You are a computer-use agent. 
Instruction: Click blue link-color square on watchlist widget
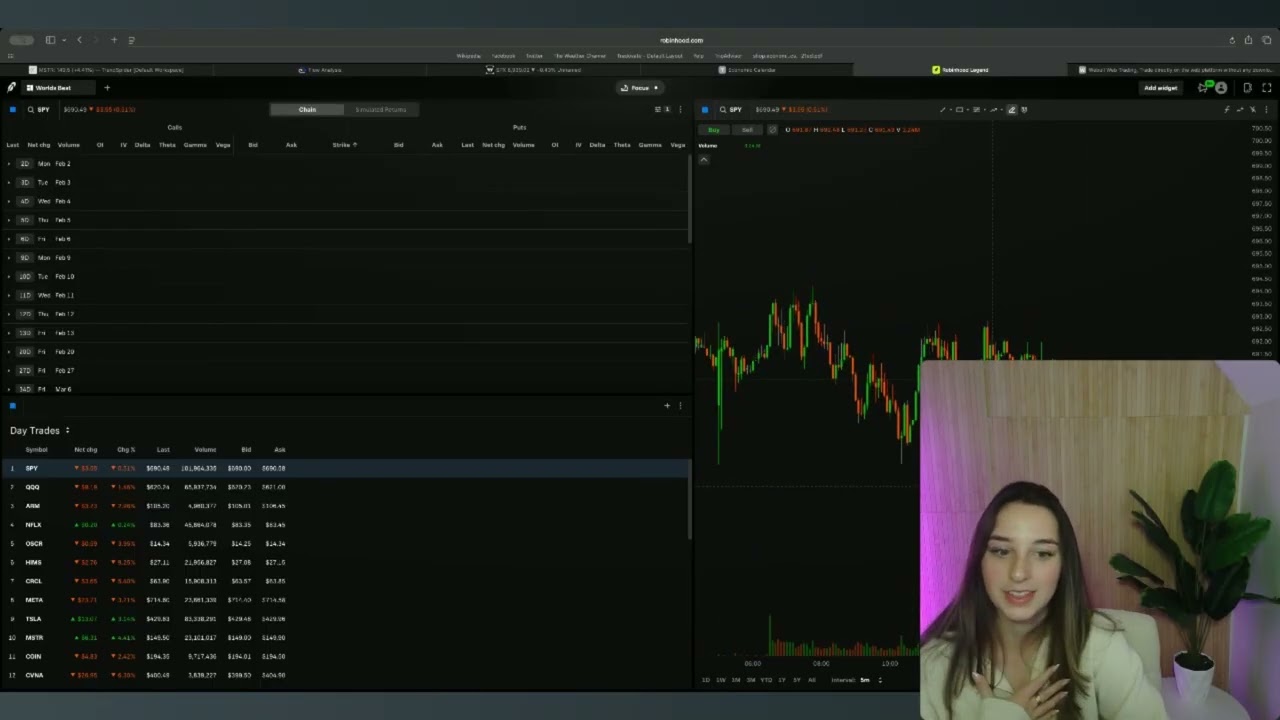pyautogui.click(x=12, y=406)
